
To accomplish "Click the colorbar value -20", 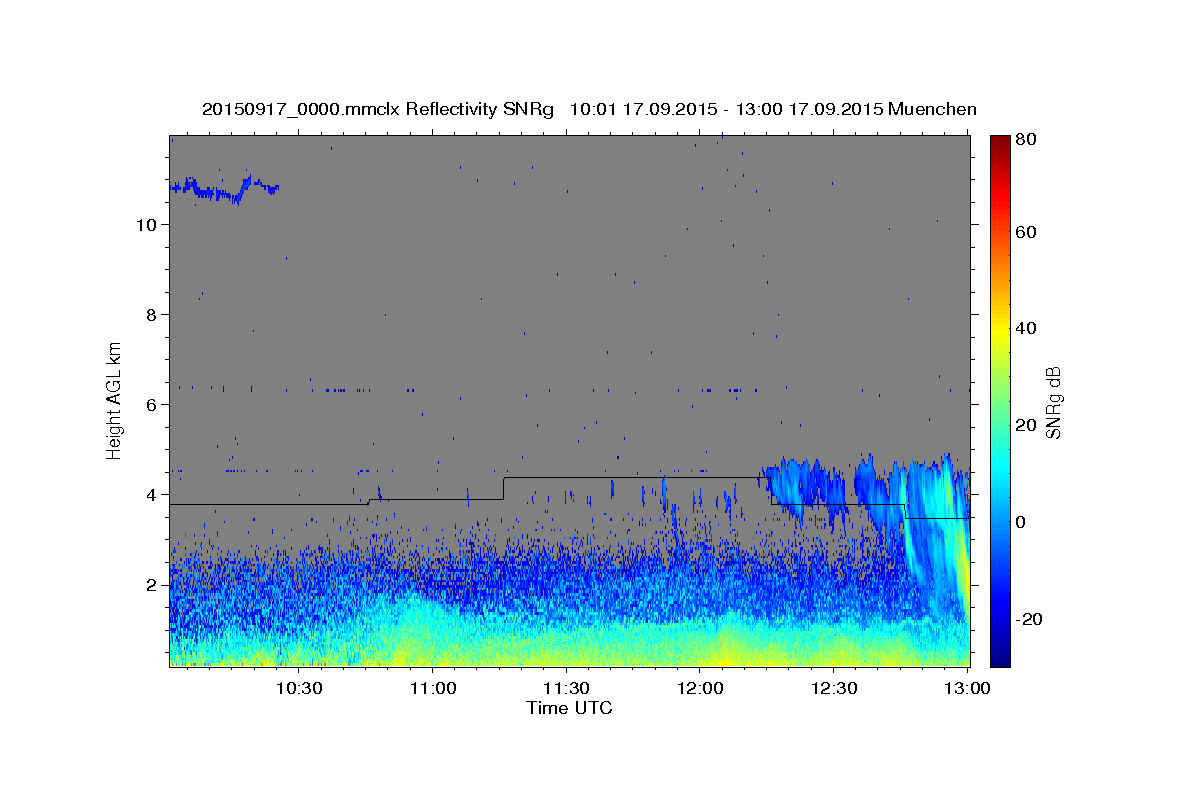I will tap(1028, 619).
